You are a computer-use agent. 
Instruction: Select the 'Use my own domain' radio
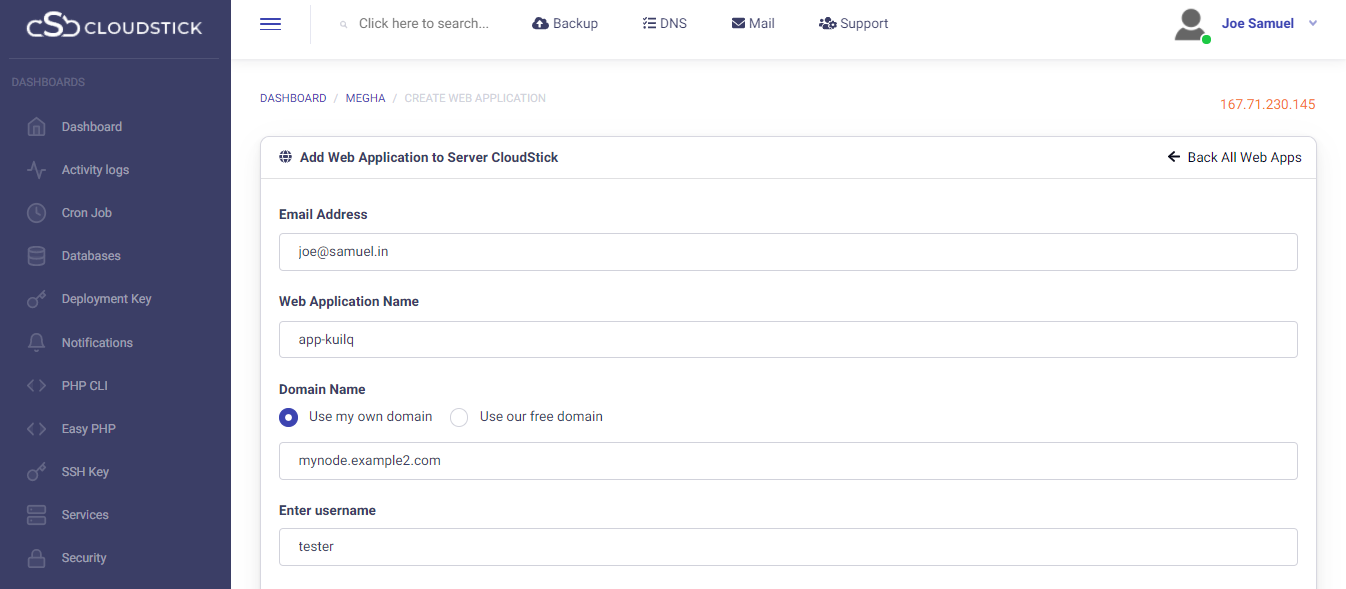289,417
